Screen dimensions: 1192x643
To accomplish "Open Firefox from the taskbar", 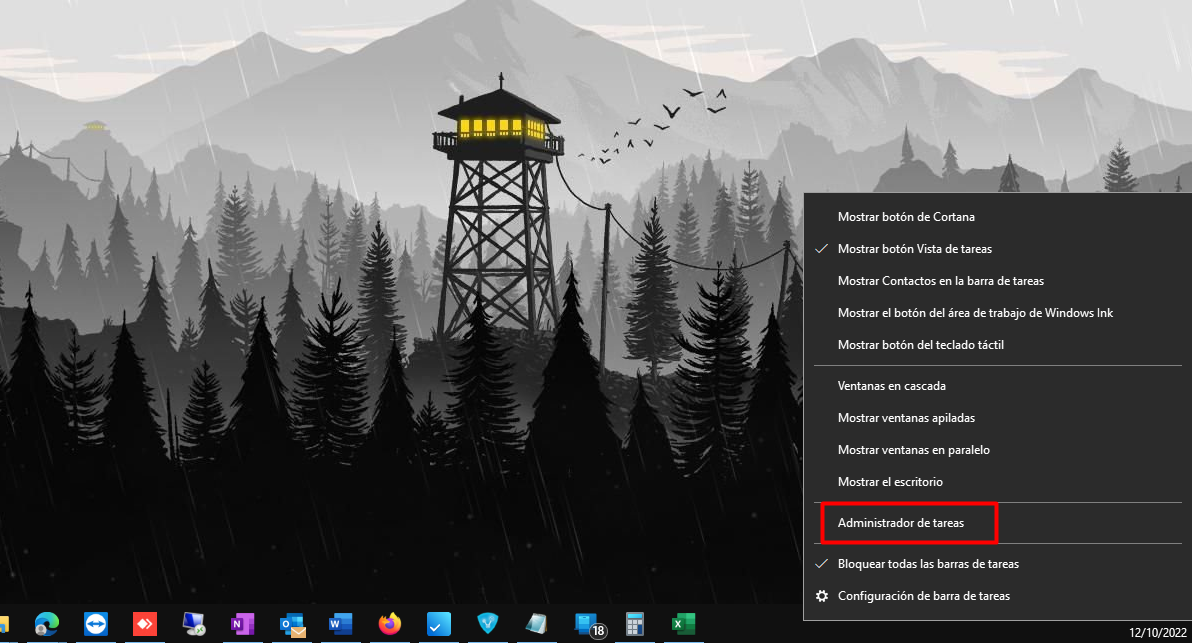I will click(390, 624).
